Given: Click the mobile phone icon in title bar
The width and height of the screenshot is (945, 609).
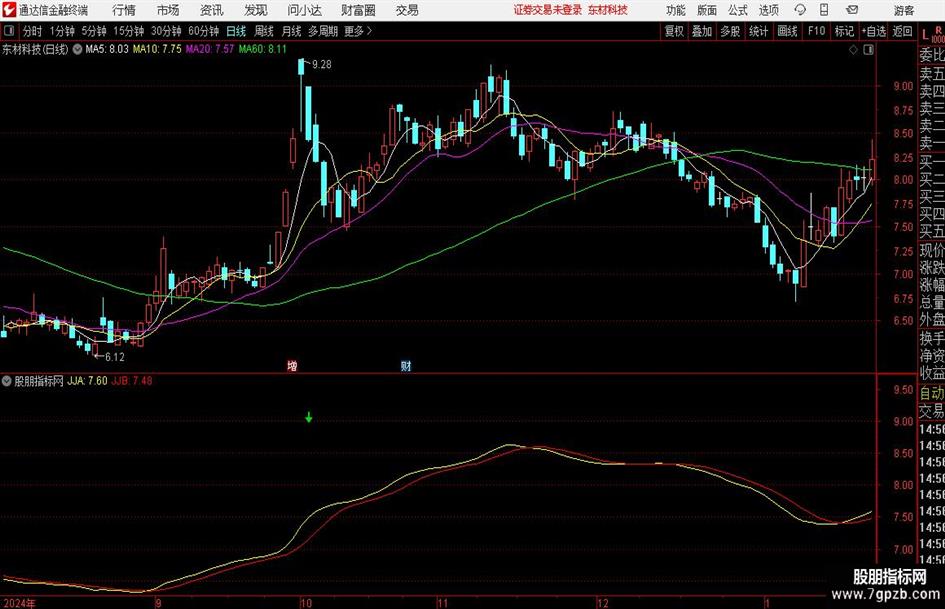Looking at the screenshot, I should 824,10.
